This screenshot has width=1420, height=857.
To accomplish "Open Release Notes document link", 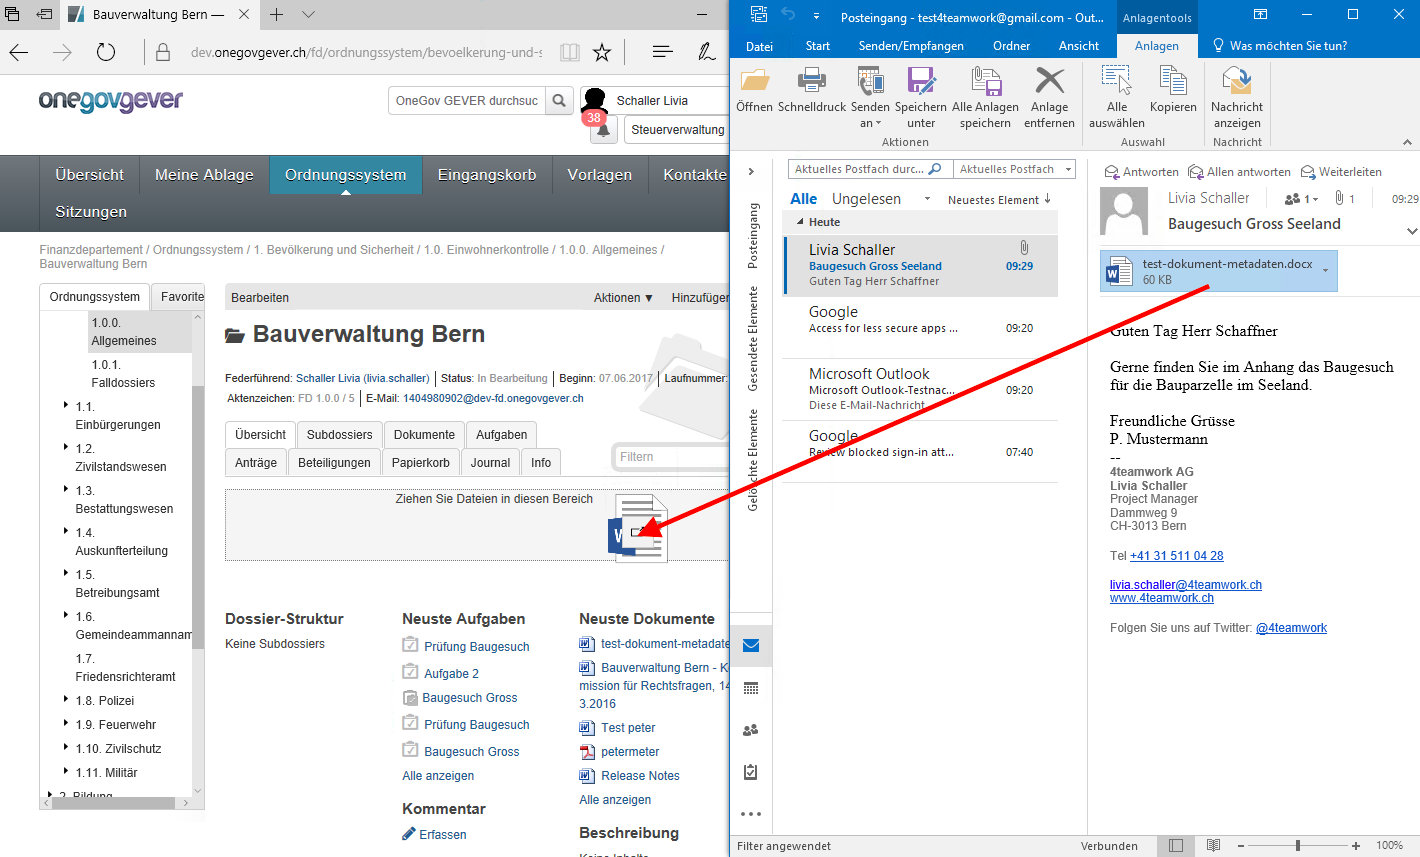I will [x=640, y=776].
